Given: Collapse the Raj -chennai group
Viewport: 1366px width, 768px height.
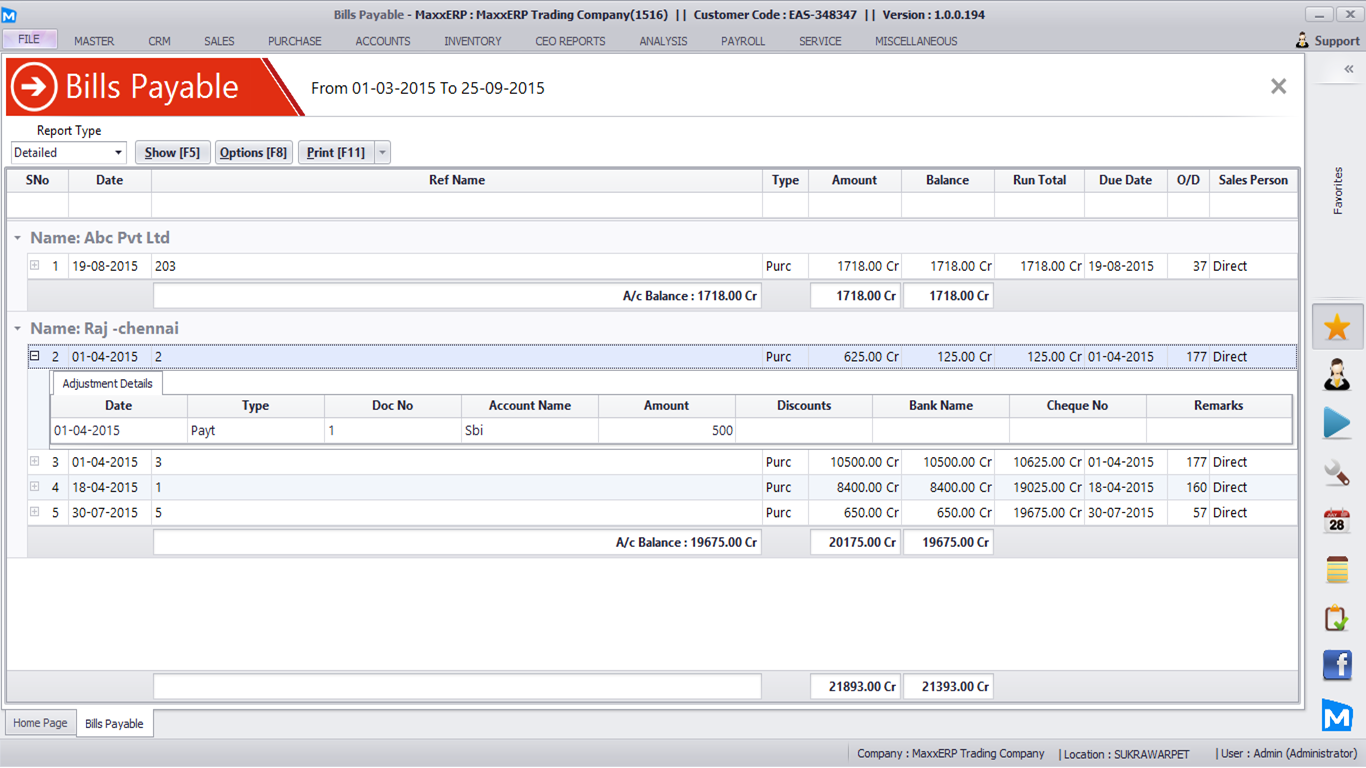Looking at the screenshot, I should point(18,329).
